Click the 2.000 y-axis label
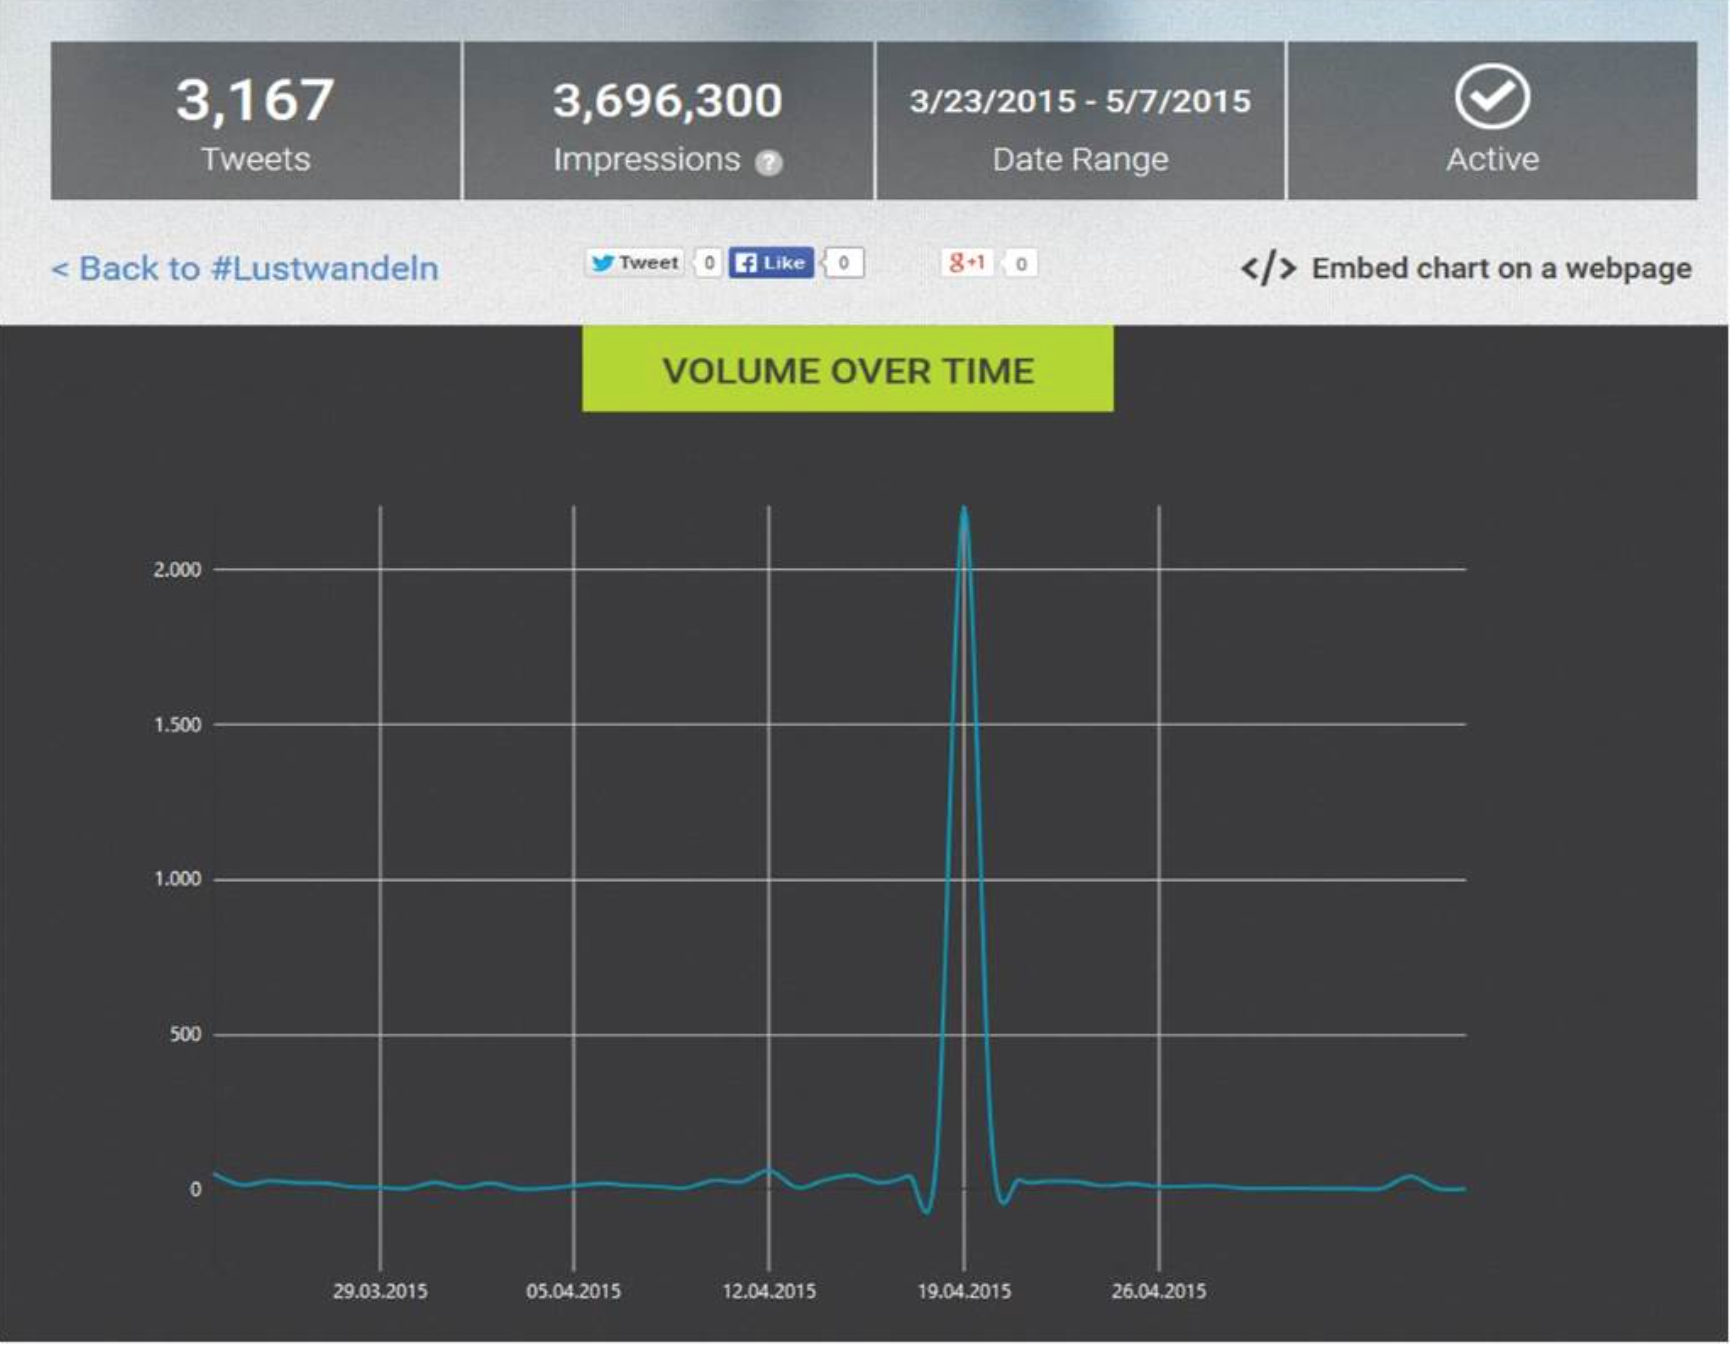Viewport: 1730px width, 1346px height. coord(177,570)
